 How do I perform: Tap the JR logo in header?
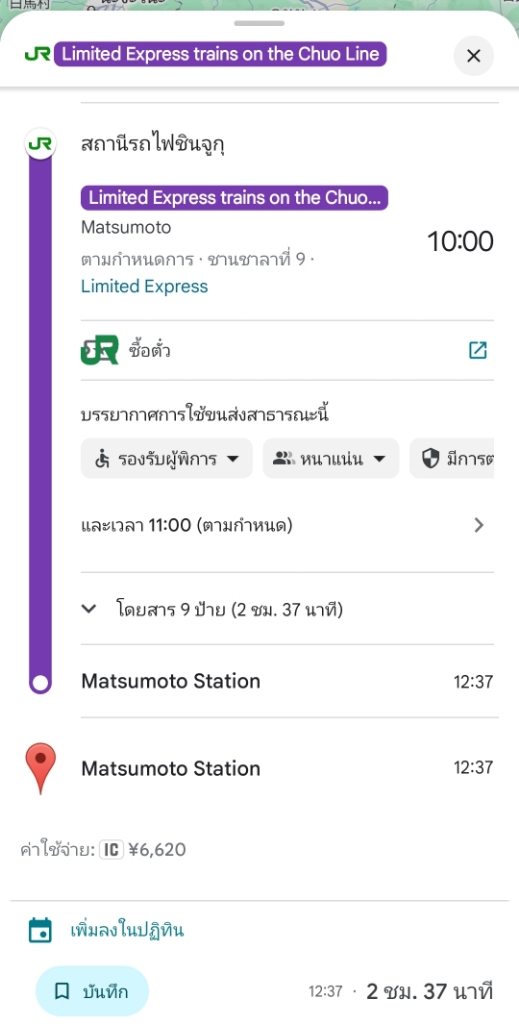pyautogui.click(x=37, y=54)
